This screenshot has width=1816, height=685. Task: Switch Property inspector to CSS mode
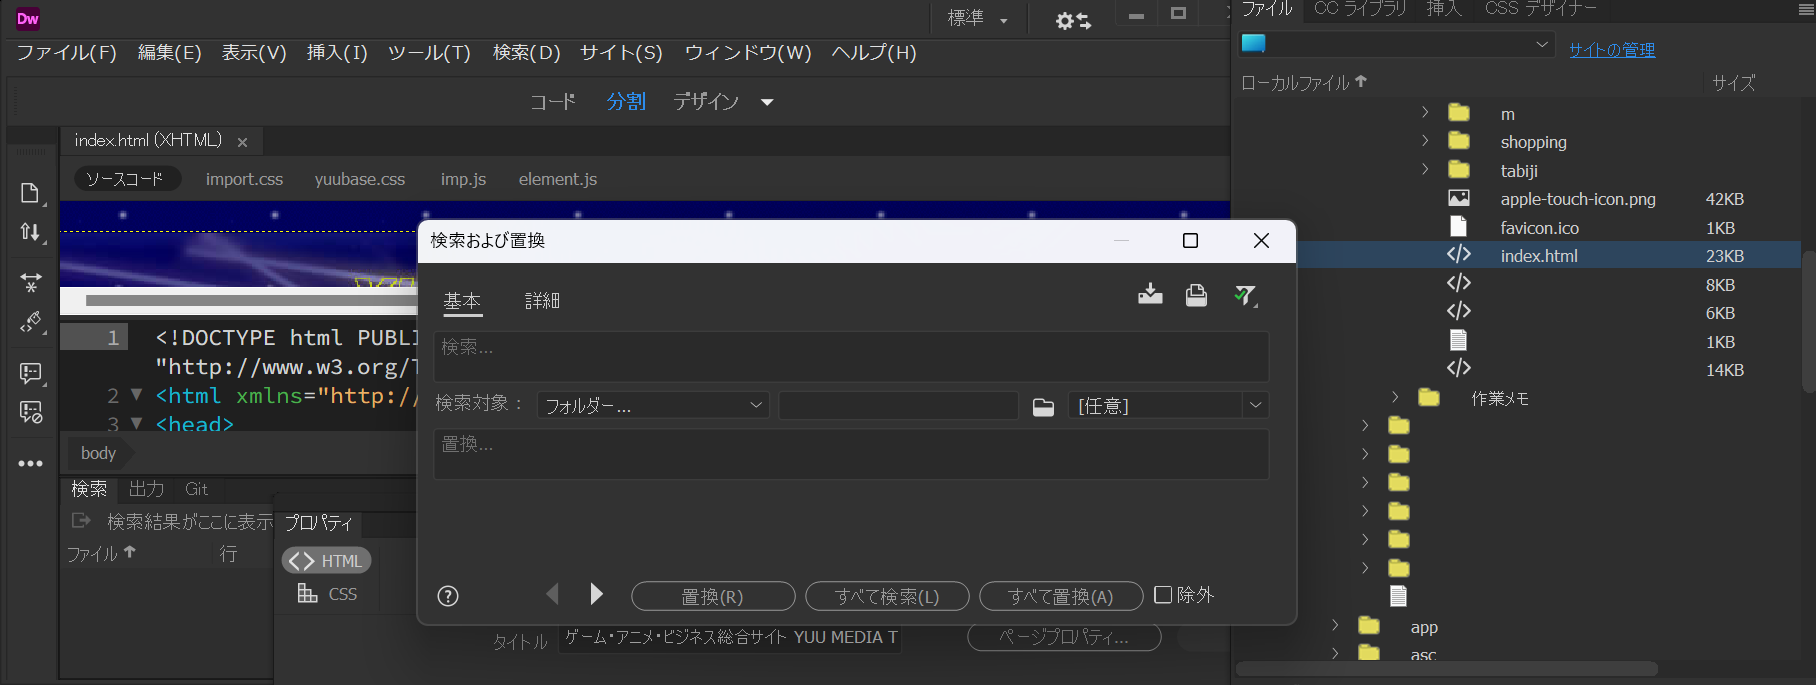pyautogui.click(x=327, y=594)
